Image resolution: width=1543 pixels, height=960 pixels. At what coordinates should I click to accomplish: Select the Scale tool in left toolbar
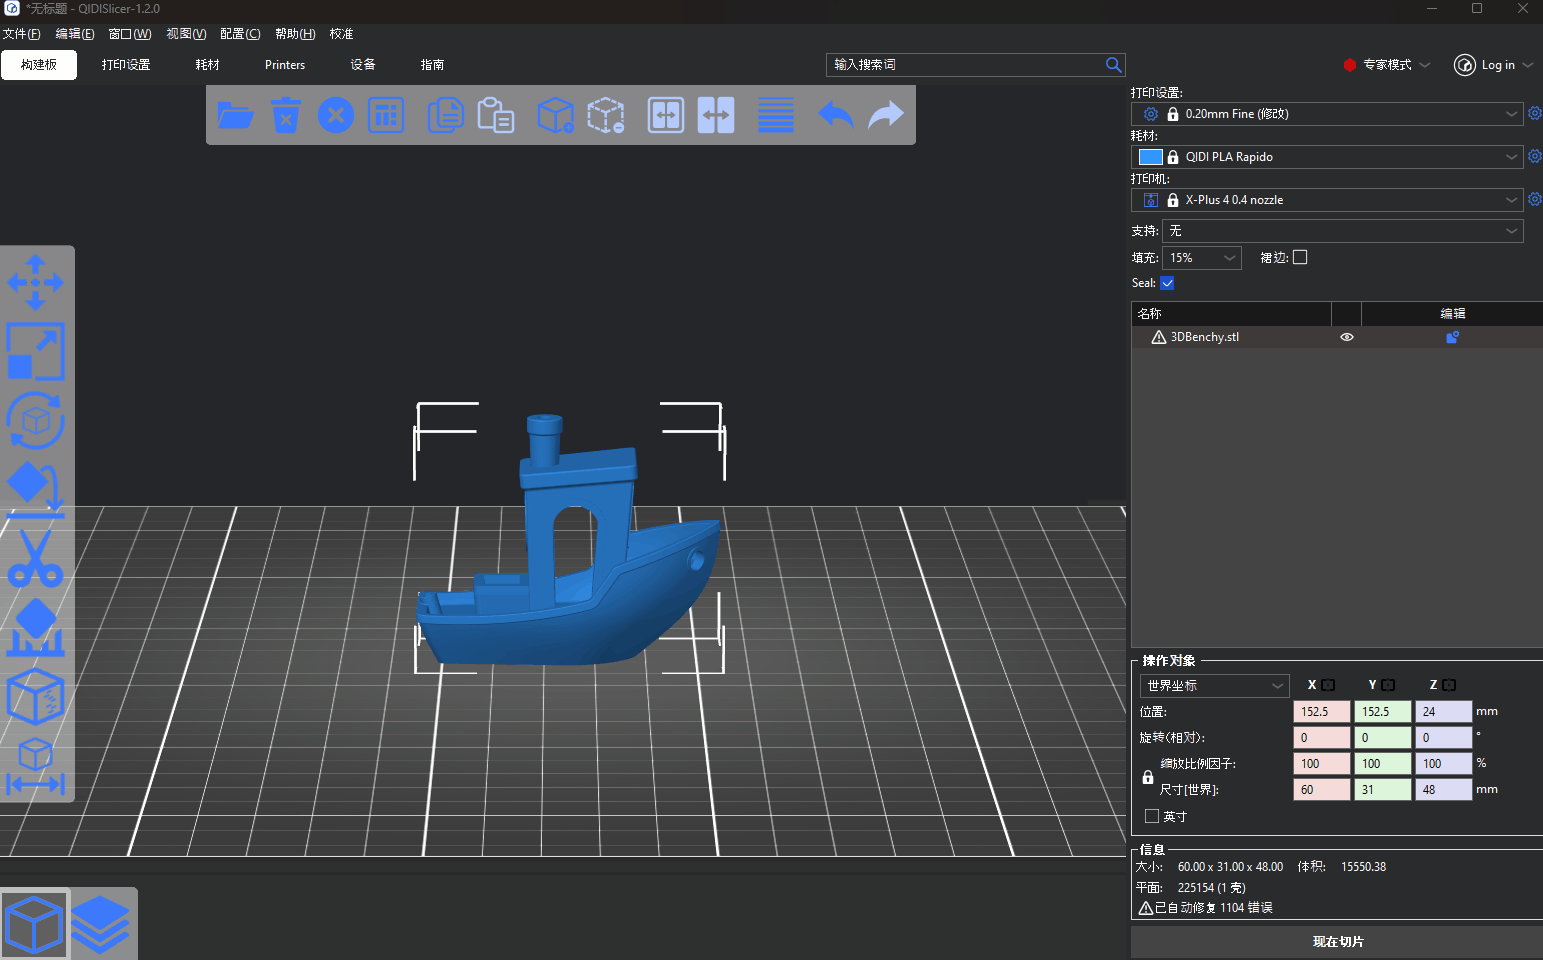pyautogui.click(x=36, y=351)
